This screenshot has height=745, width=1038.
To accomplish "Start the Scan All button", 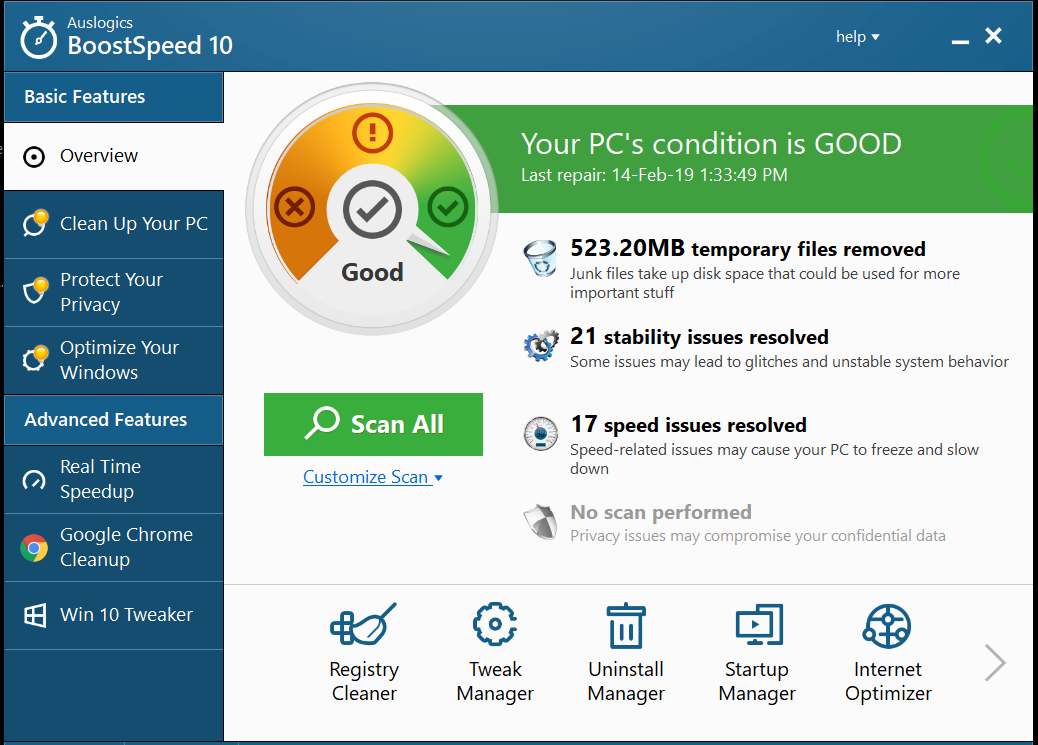I will click(373, 424).
